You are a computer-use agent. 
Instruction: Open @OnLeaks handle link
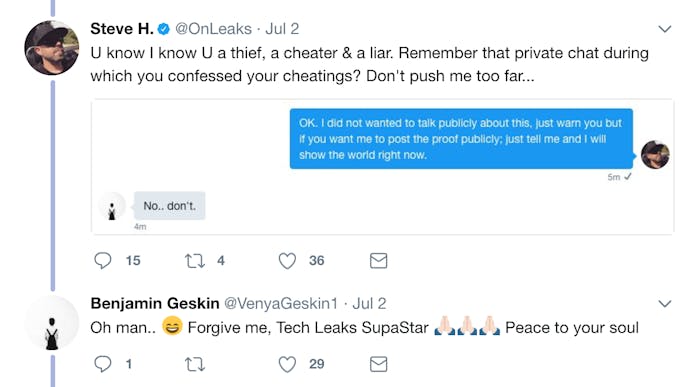coord(213,29)
